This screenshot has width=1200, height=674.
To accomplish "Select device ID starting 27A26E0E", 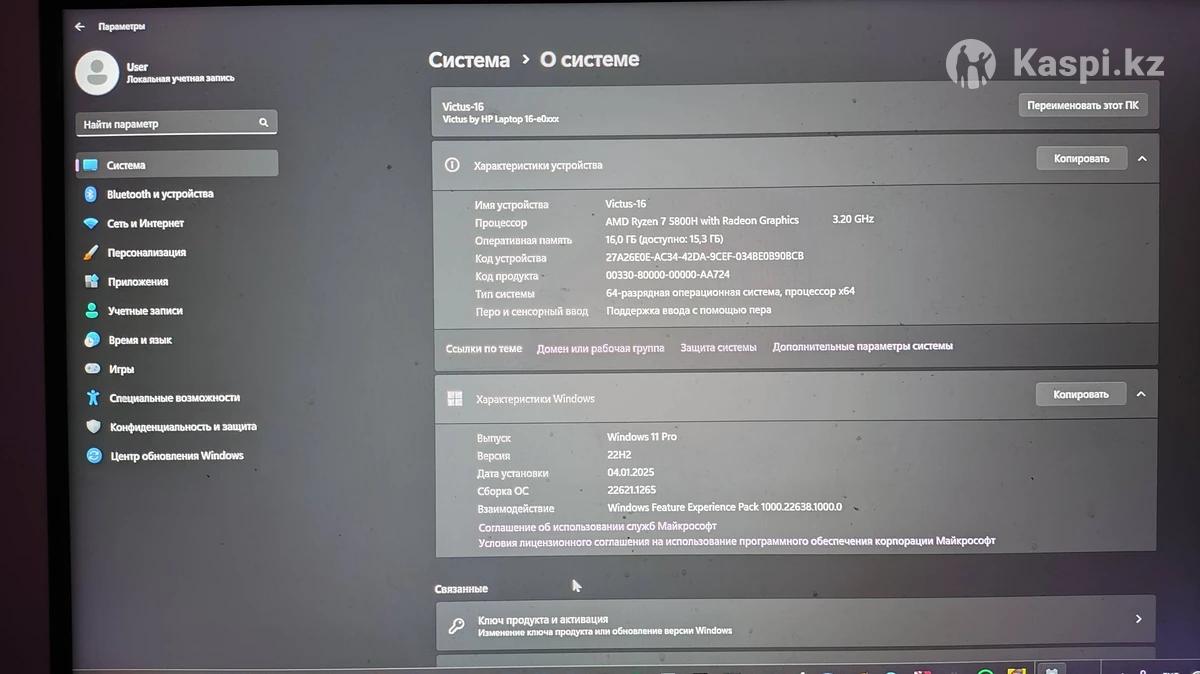I will pyautogui.click(x=705, y=256).
